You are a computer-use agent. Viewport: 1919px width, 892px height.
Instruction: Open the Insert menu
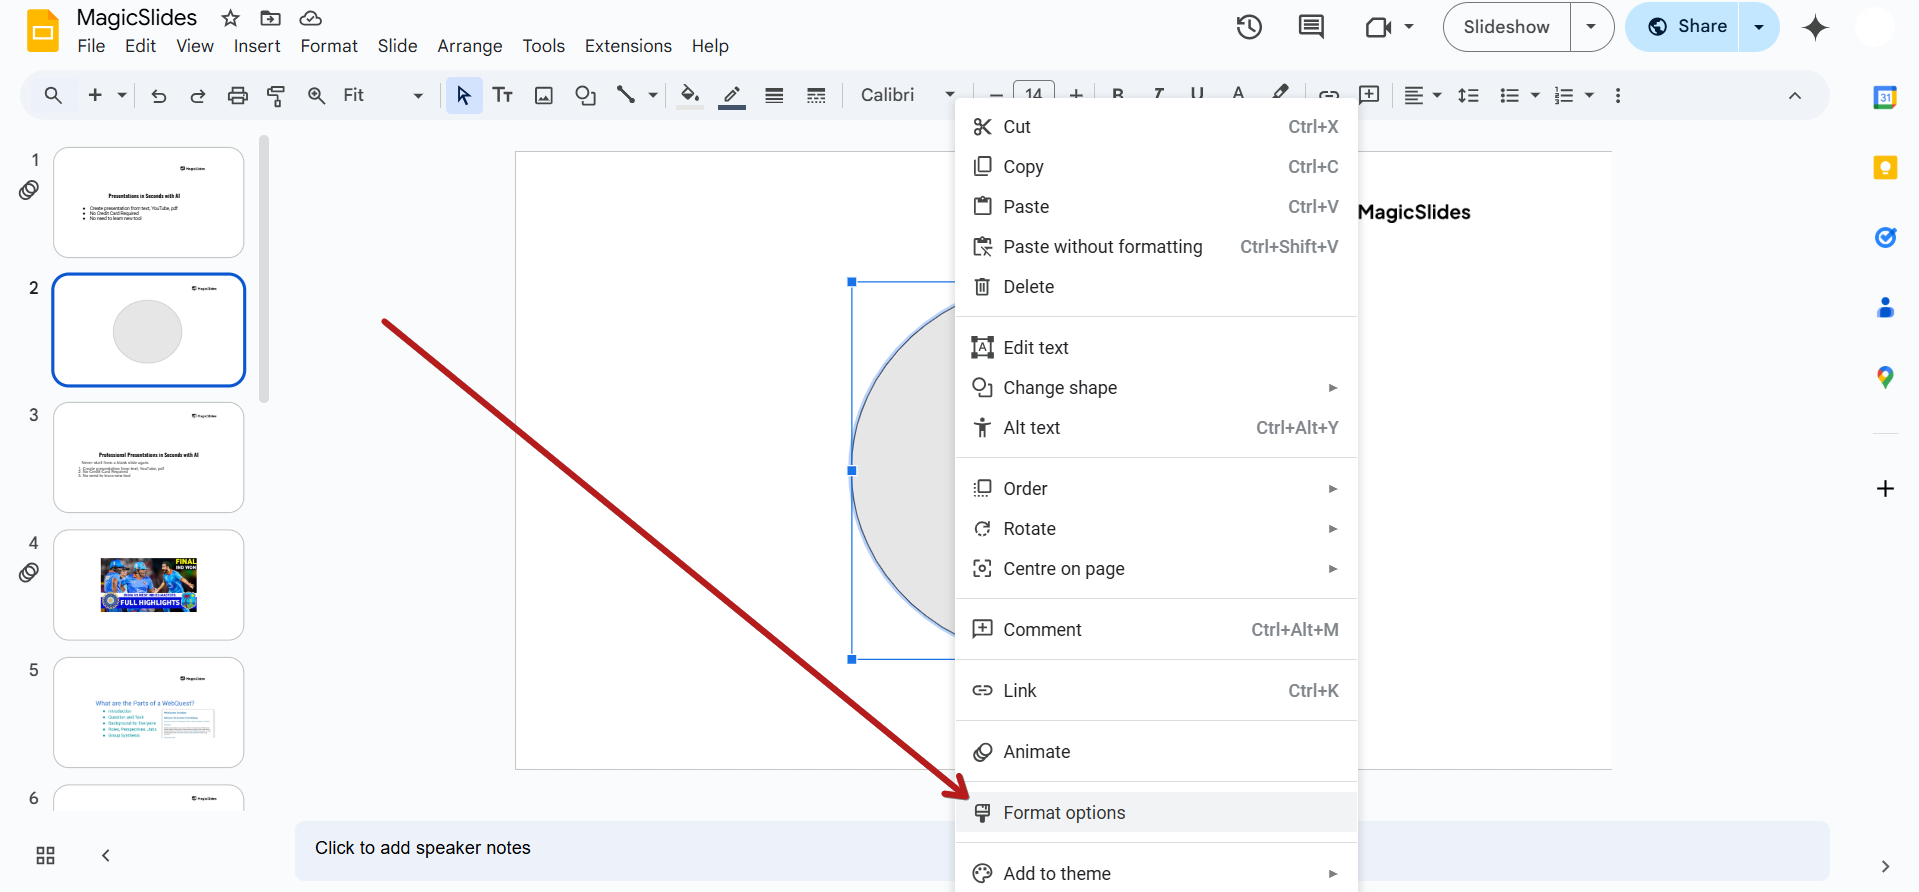point(257,46)
